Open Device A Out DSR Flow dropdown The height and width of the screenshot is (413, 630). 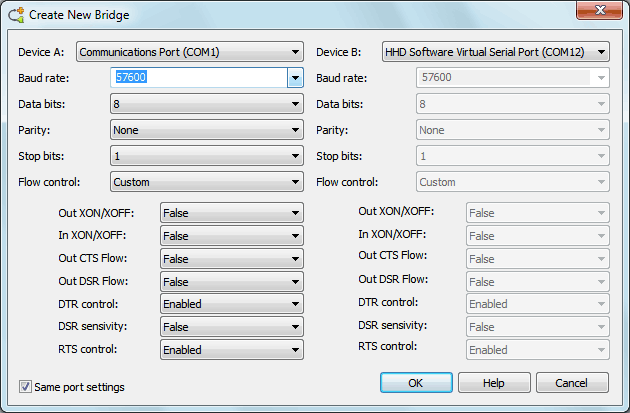tap(232, 282)
